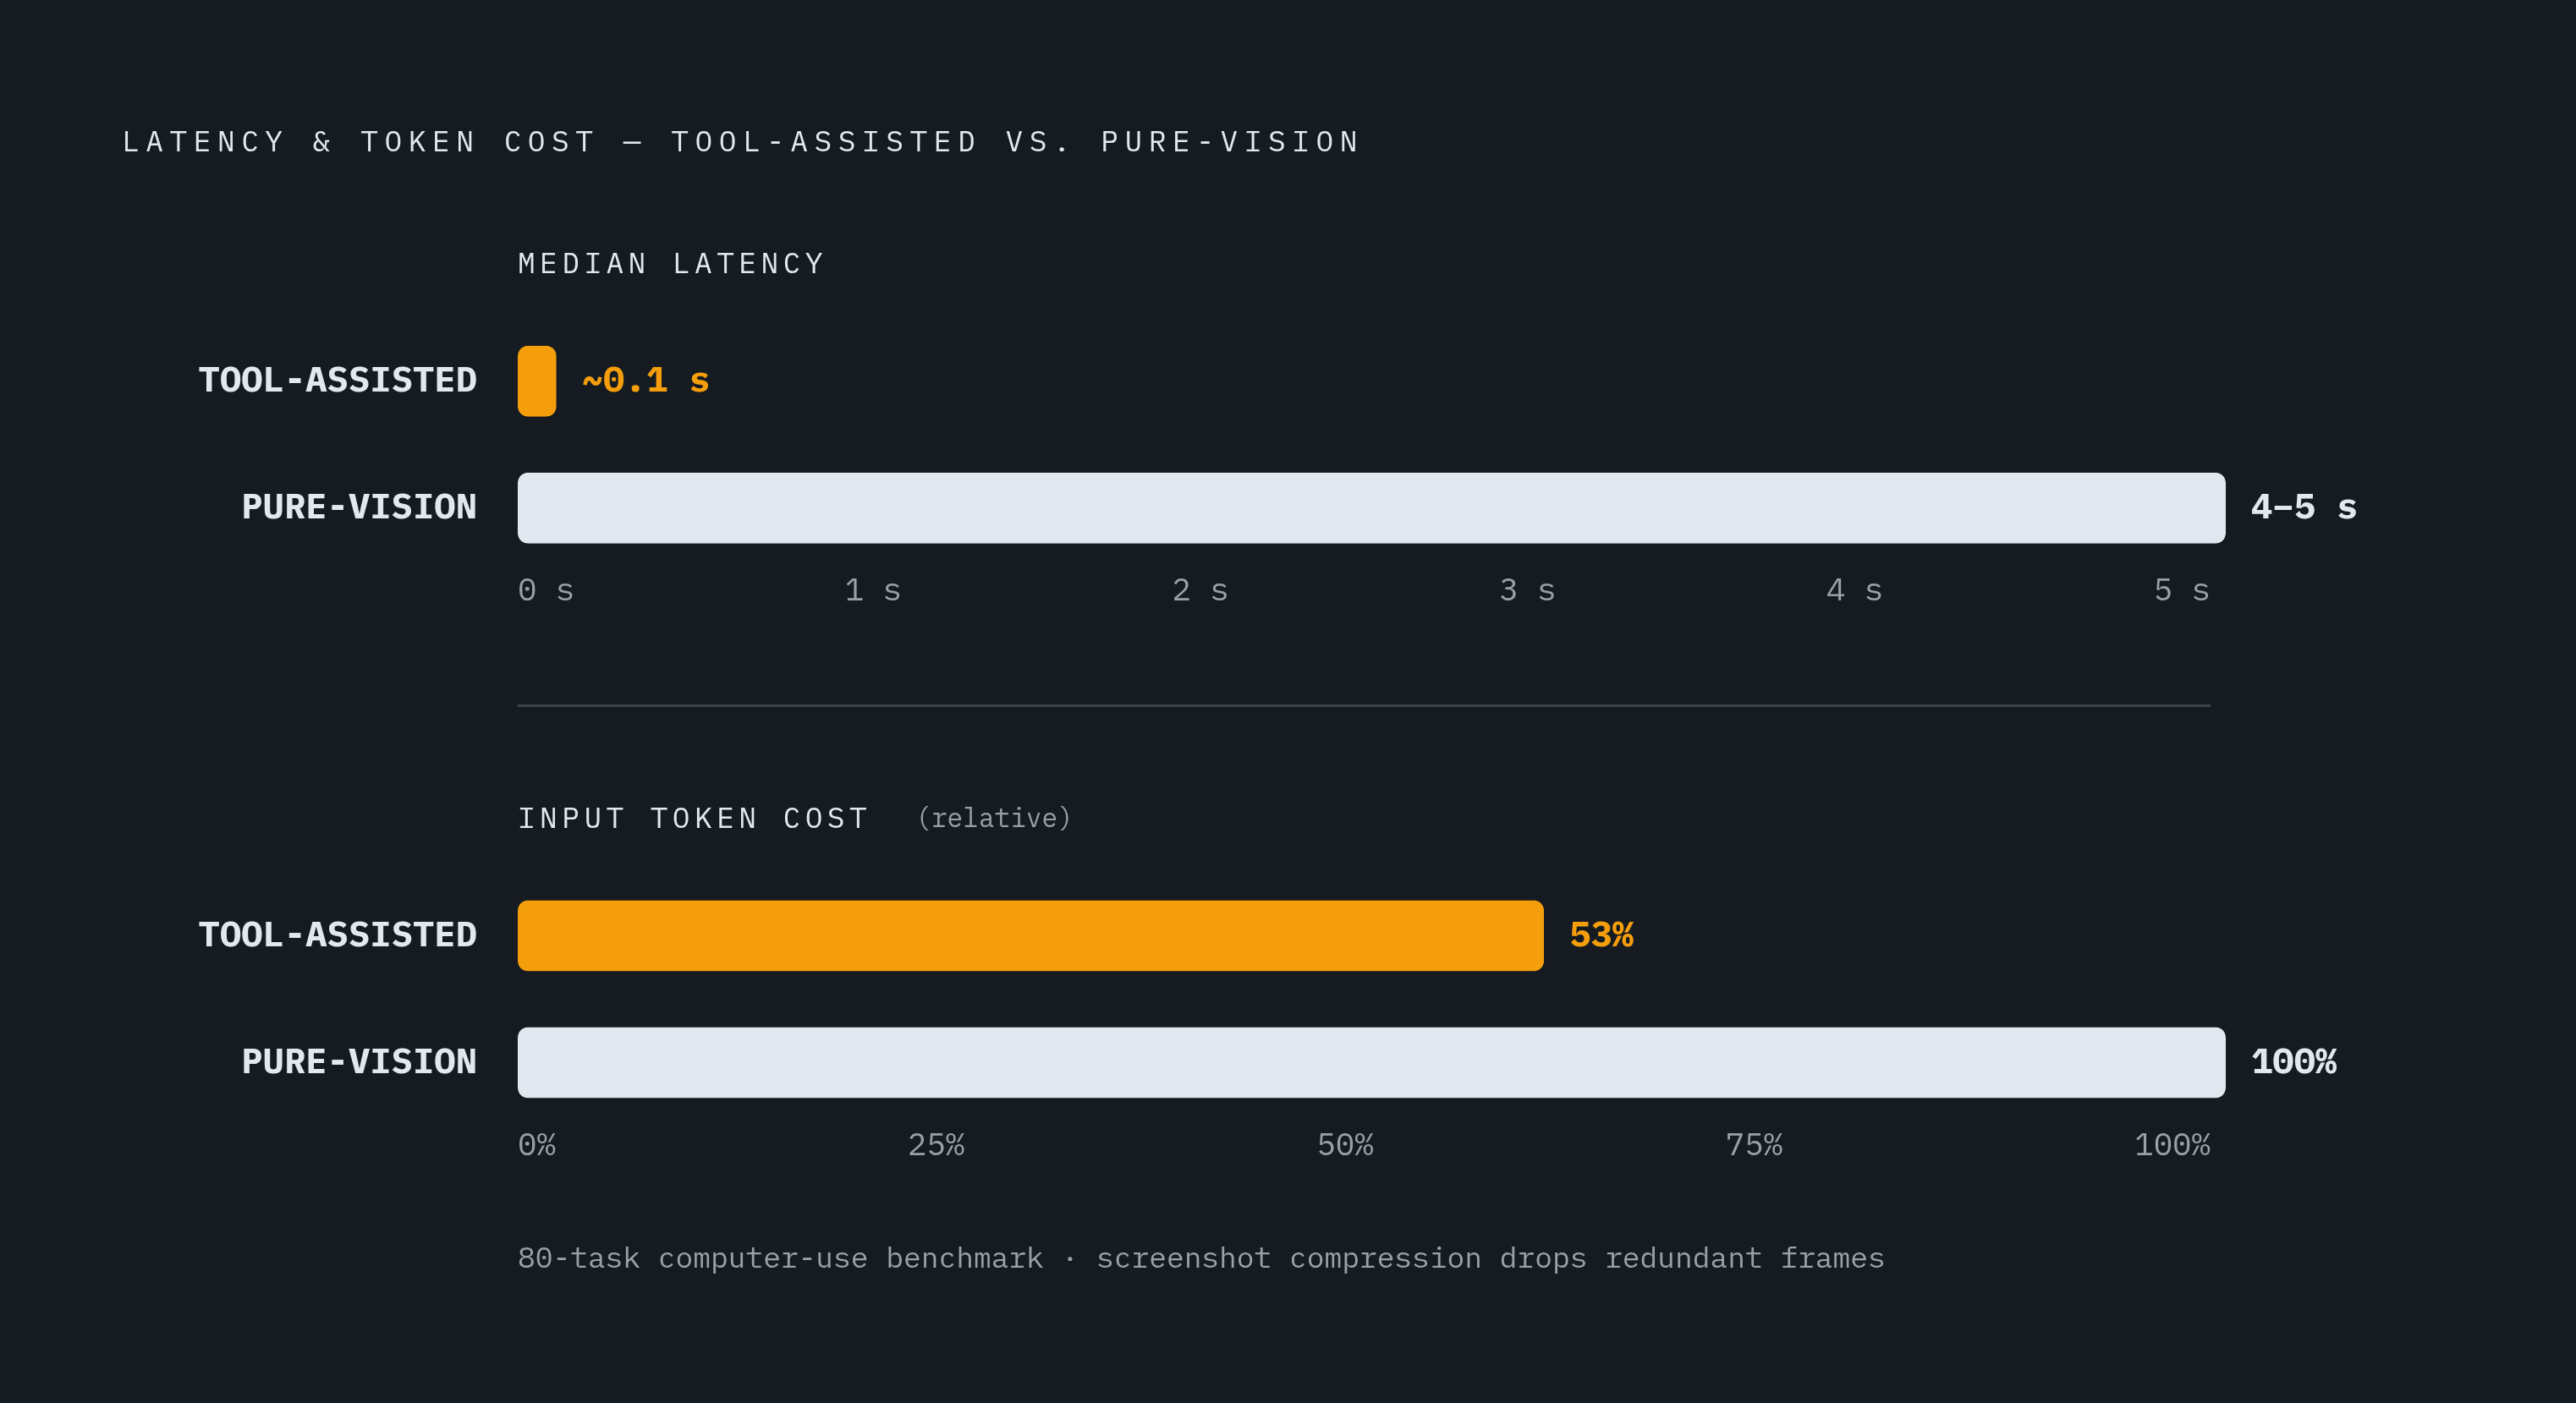Click the '1 s' axis tick

click(873, 590)
